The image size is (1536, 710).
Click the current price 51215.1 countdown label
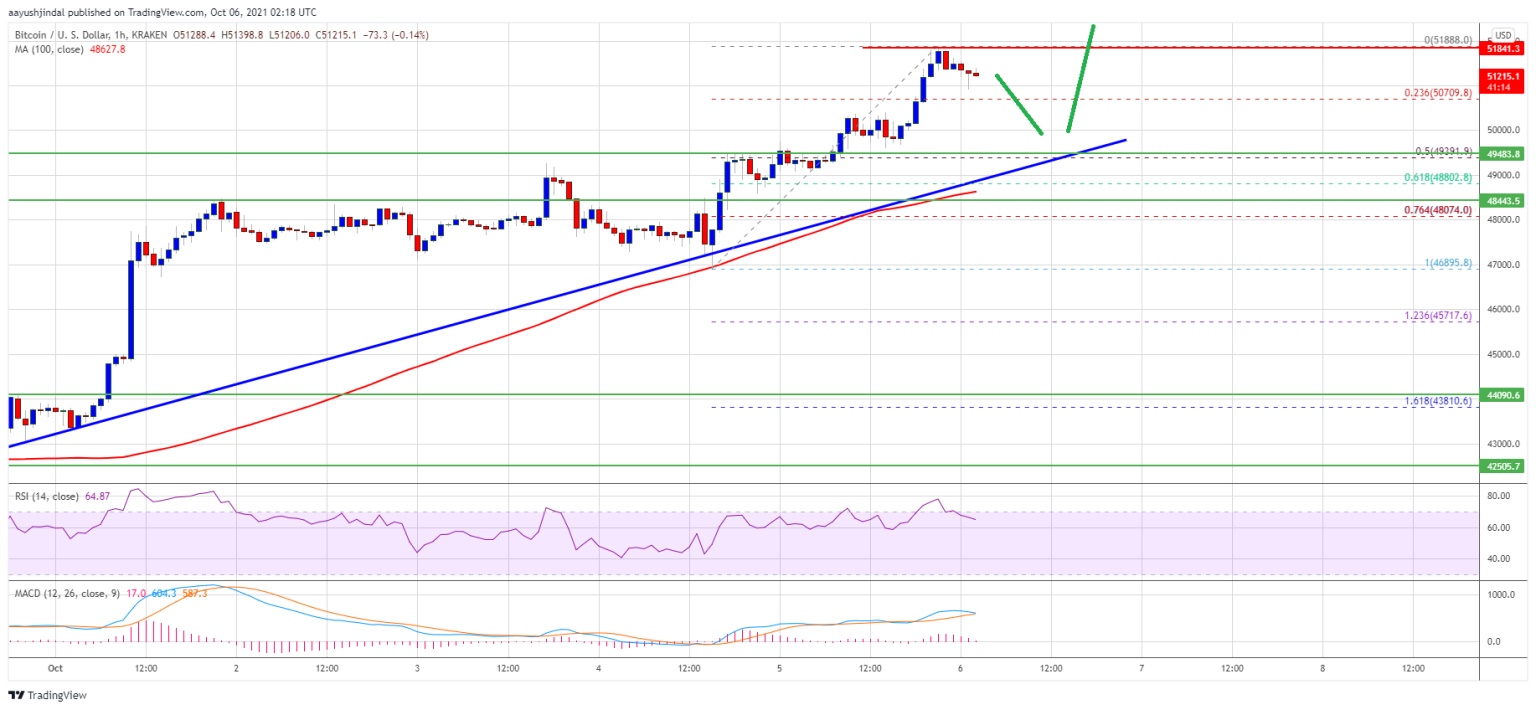point(1503,80)
